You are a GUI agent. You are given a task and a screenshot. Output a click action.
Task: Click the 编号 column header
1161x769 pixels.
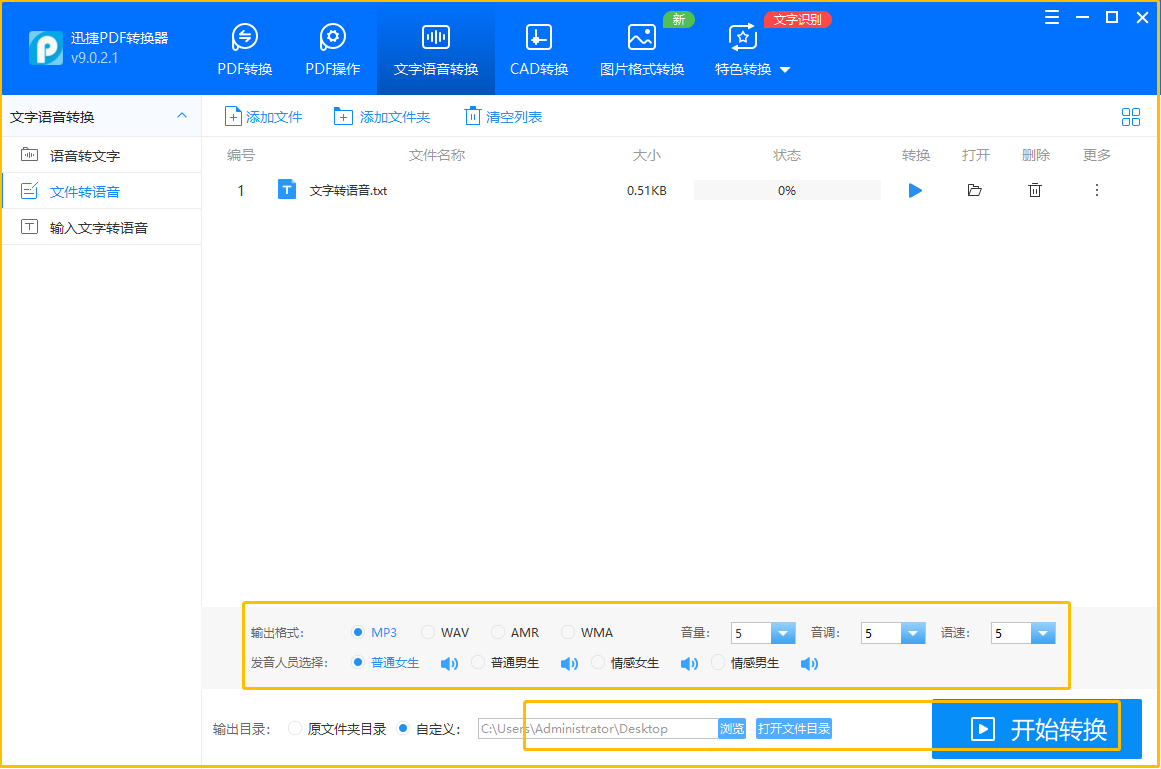click(x=241, y=155)
